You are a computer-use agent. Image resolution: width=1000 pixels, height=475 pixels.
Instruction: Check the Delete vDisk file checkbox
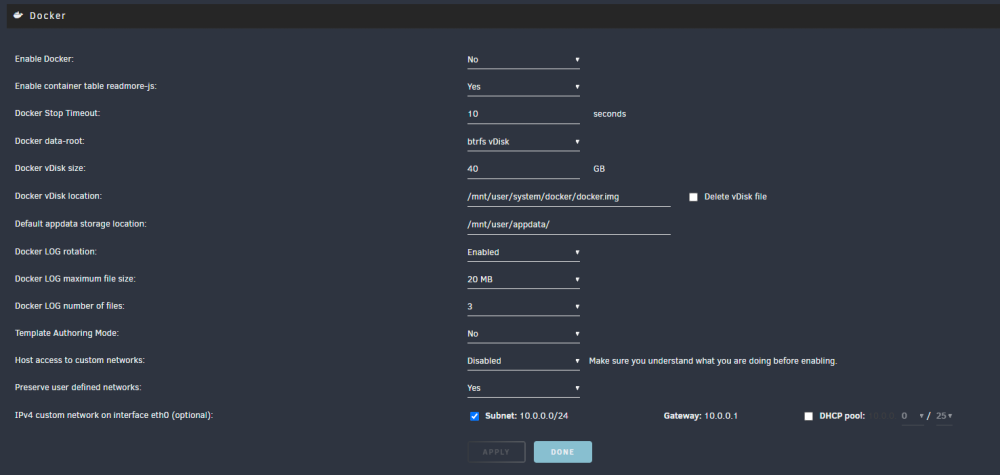(x=693, y=197)
